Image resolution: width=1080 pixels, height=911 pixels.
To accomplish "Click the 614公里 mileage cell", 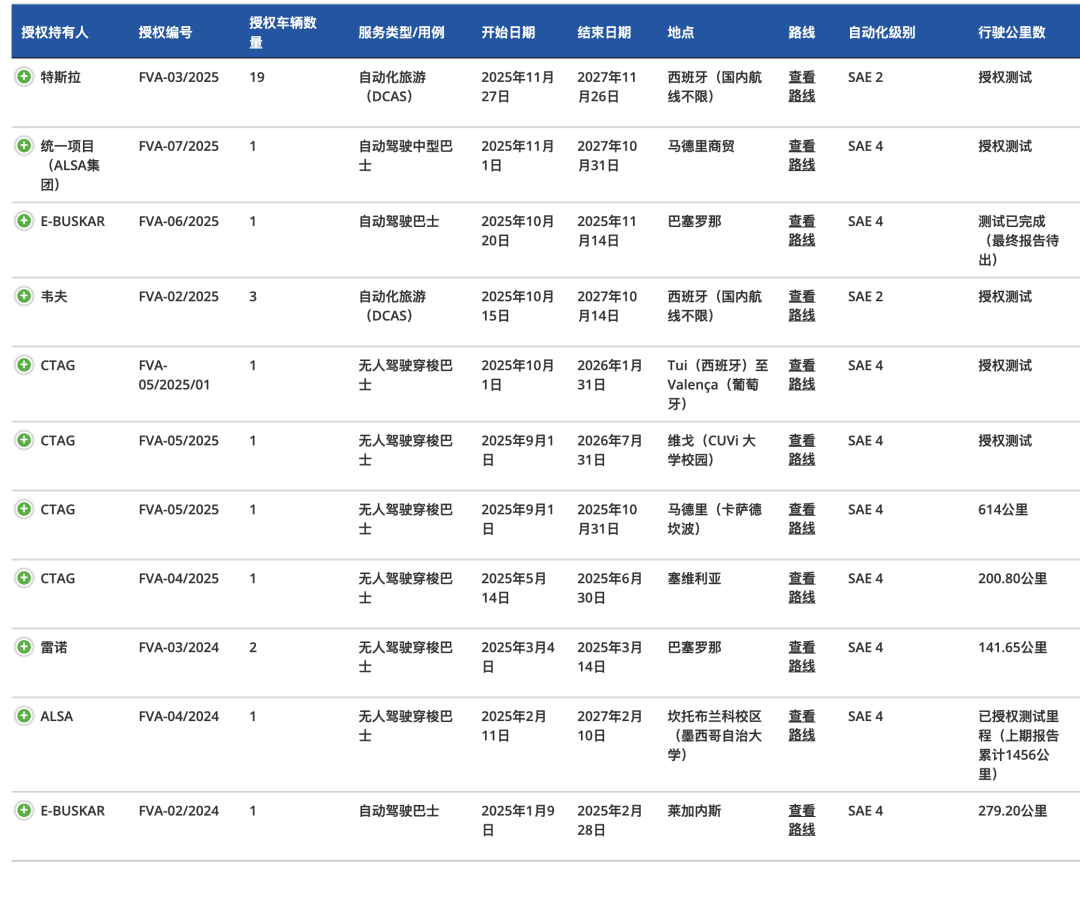I will (x=1003, y=510).
